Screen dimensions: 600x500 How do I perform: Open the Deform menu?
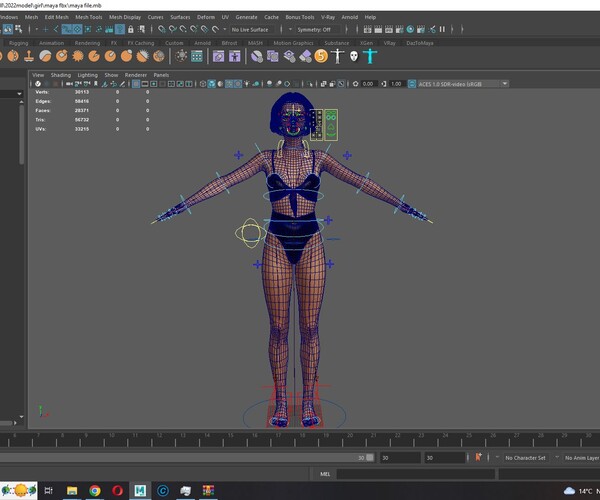click(x=206, y=17)
